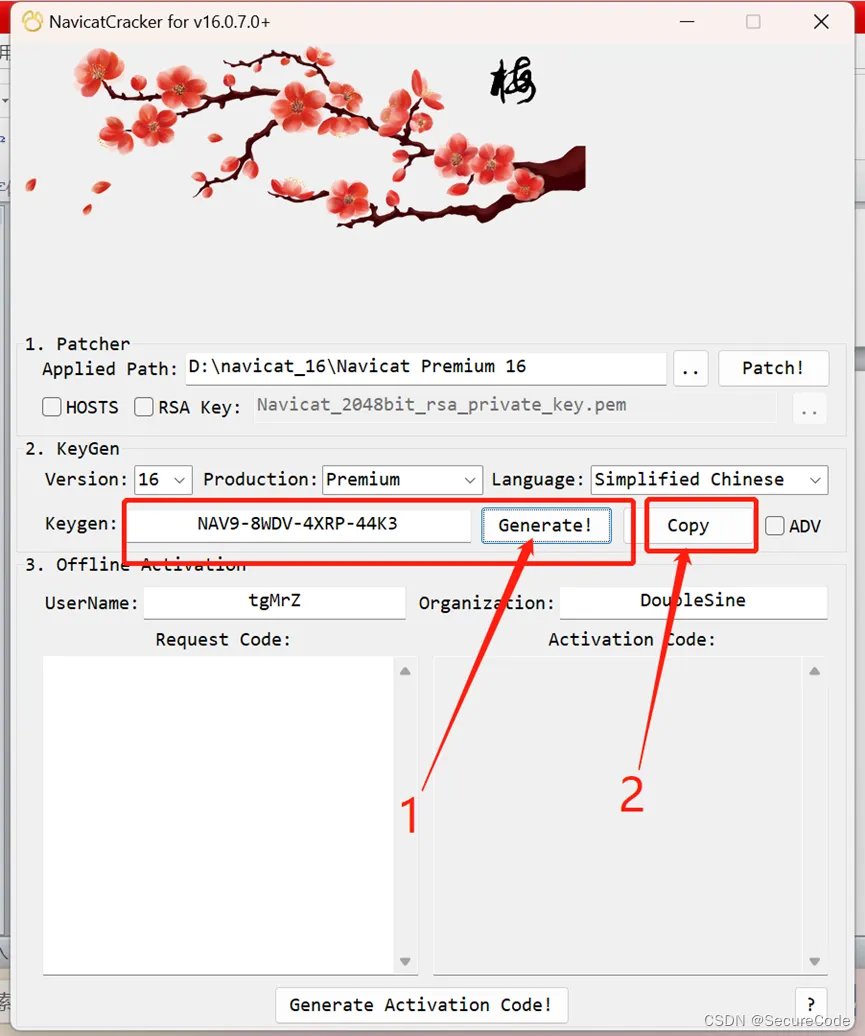Click the browse button beside RSA key field

(809, 408)
